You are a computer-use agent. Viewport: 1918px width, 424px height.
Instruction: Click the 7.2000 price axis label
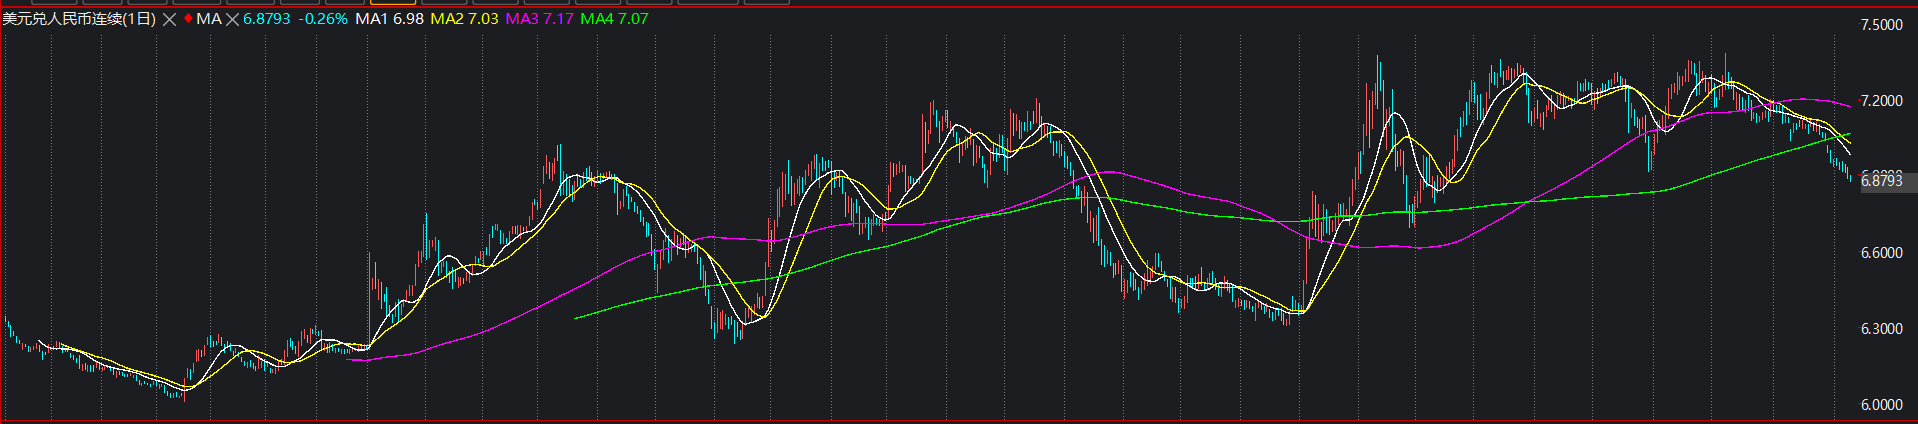pyautogui.click(x=1881, y=101)
